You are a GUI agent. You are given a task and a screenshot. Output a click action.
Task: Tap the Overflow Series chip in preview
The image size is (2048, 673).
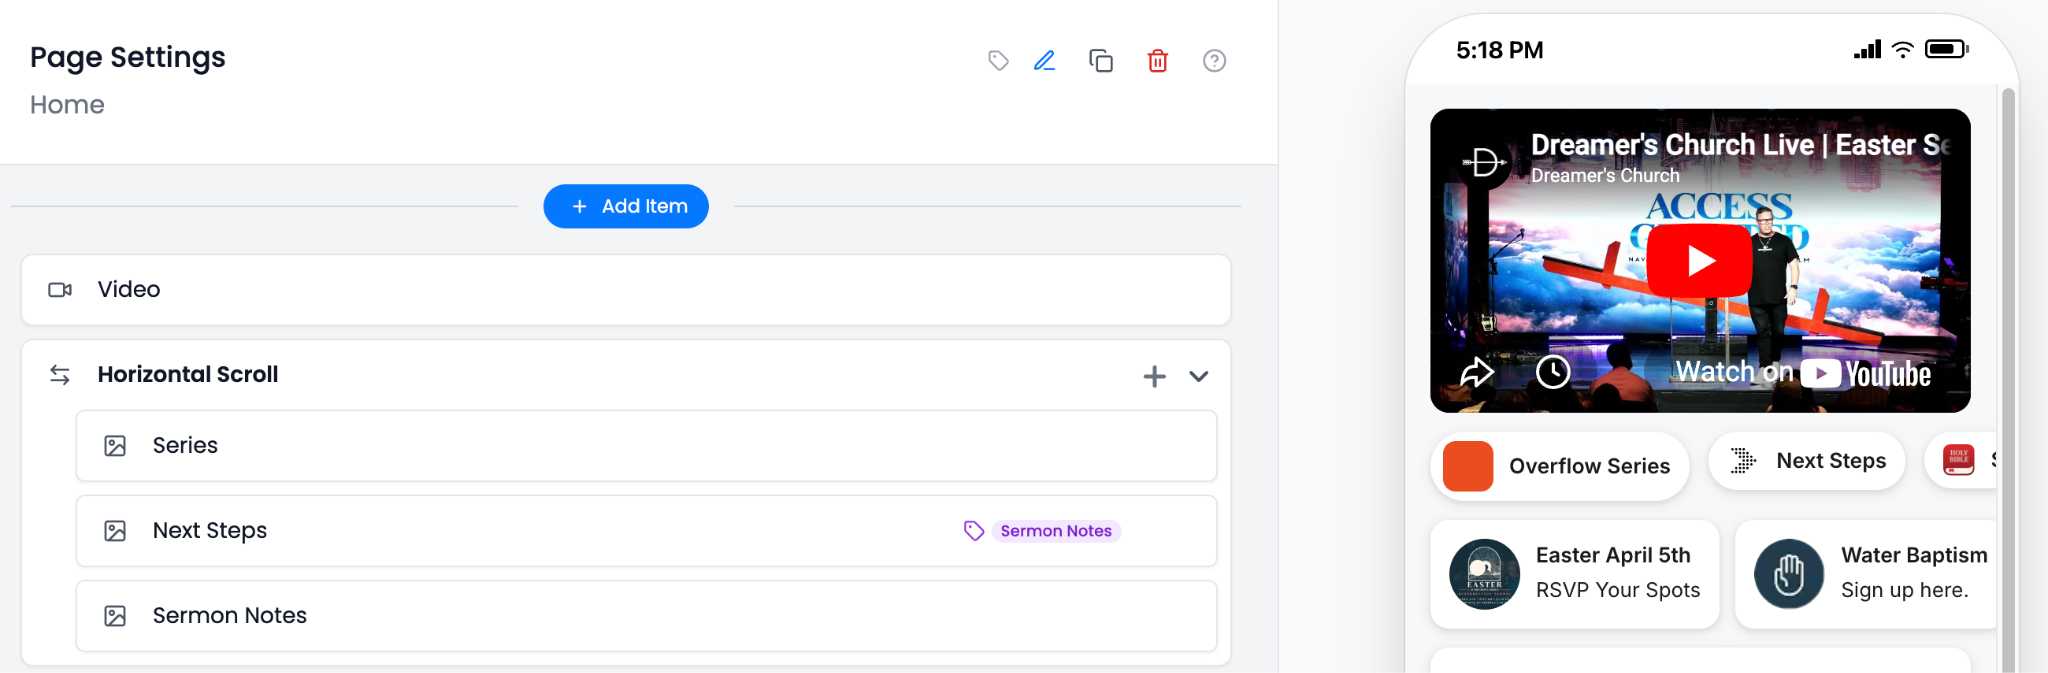click(x=1560, y=466)
